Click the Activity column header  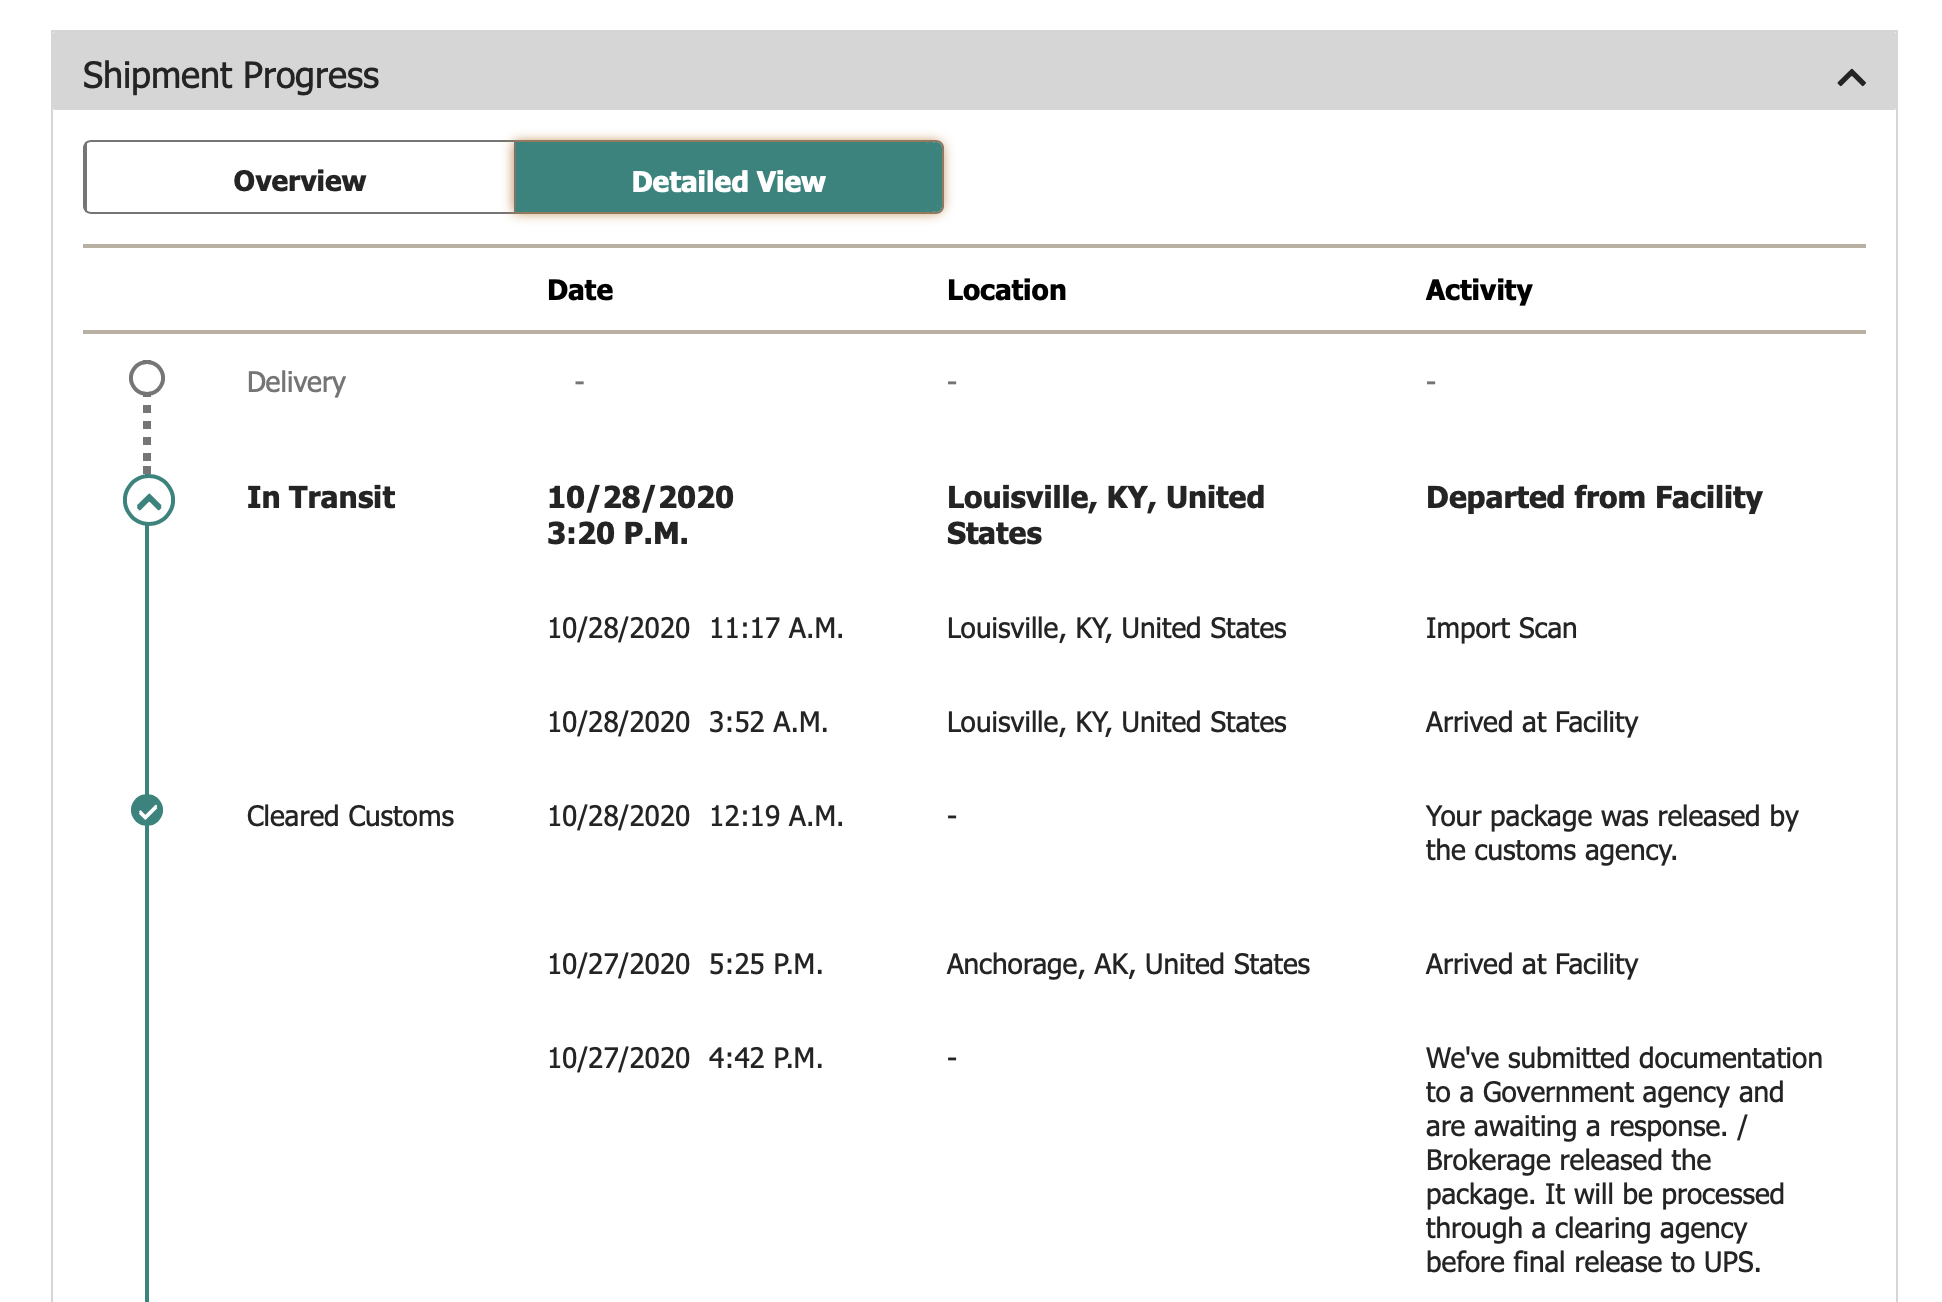(1478, 290)
